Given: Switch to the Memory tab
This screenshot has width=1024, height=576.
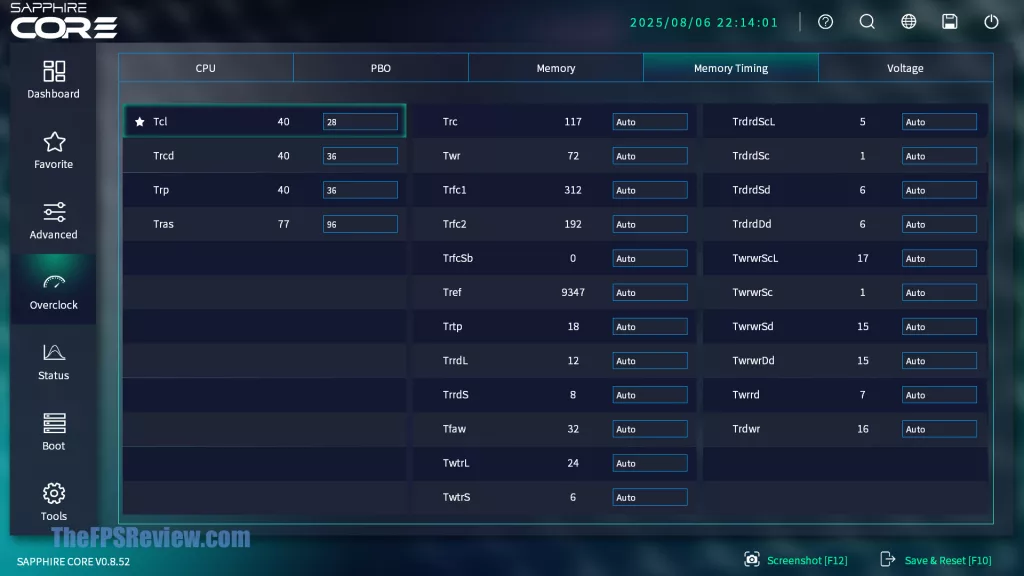Looking at the screenshot, I should [x=556, y=68].
